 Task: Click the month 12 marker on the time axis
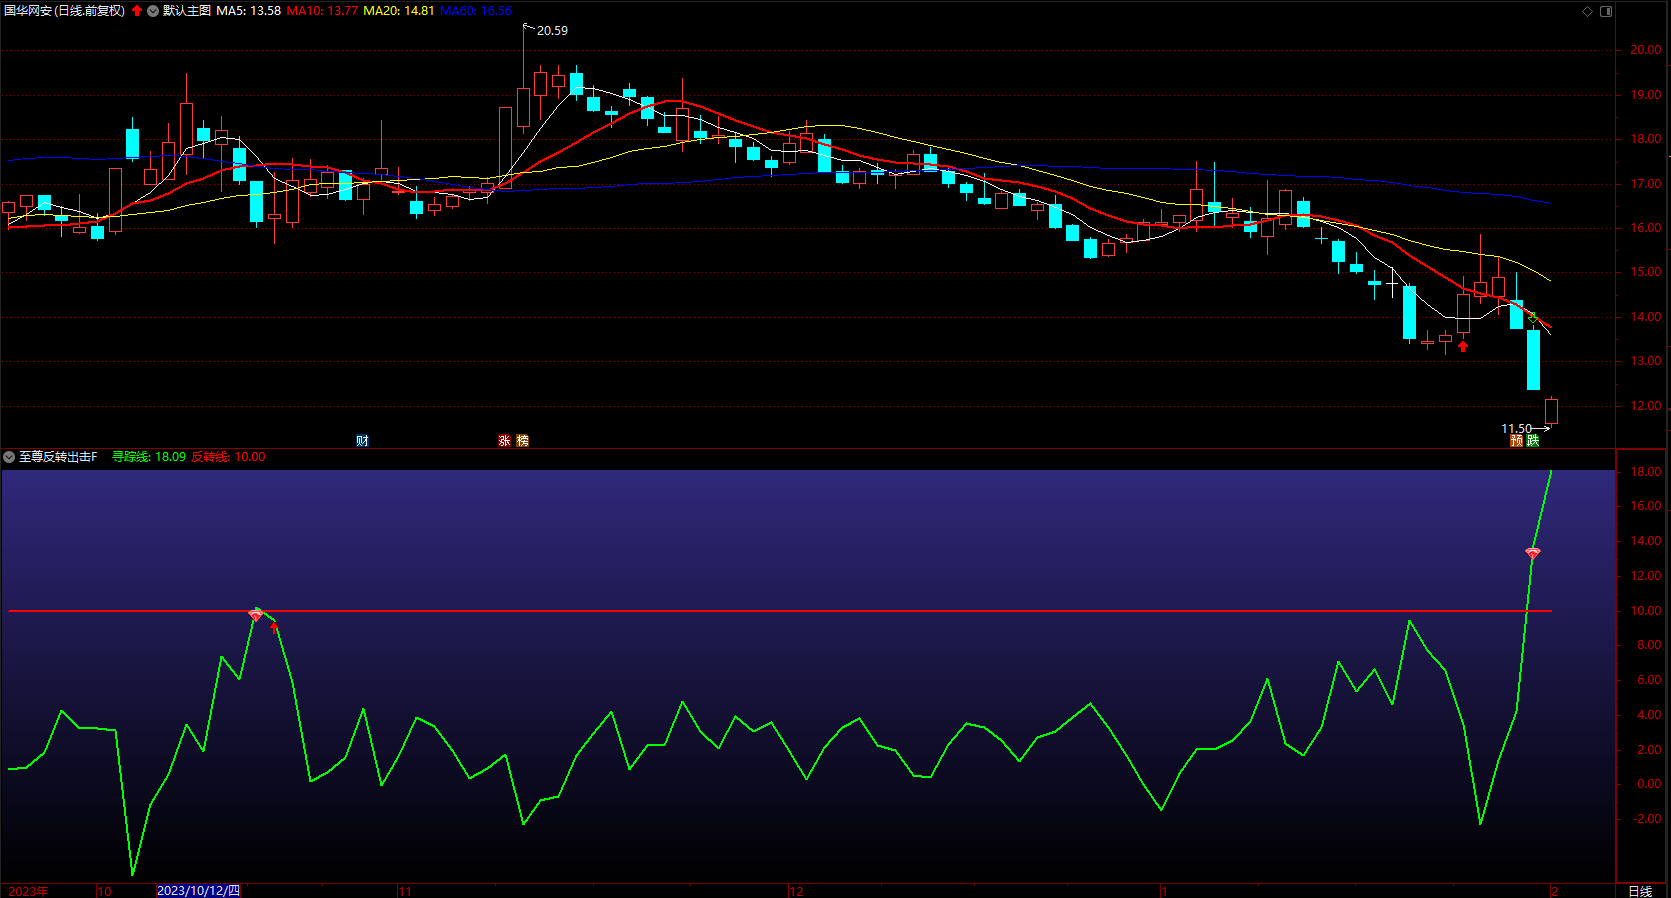796,891
